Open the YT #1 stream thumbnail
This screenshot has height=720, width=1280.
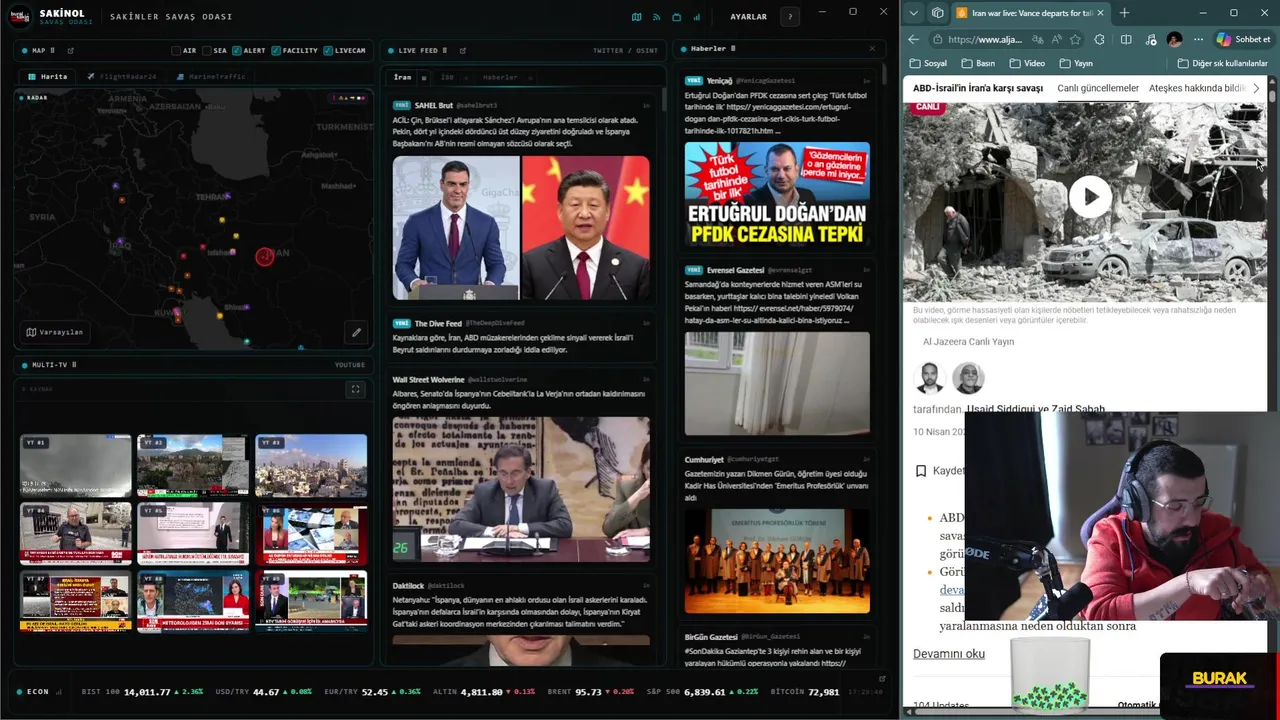pos(75,464)
